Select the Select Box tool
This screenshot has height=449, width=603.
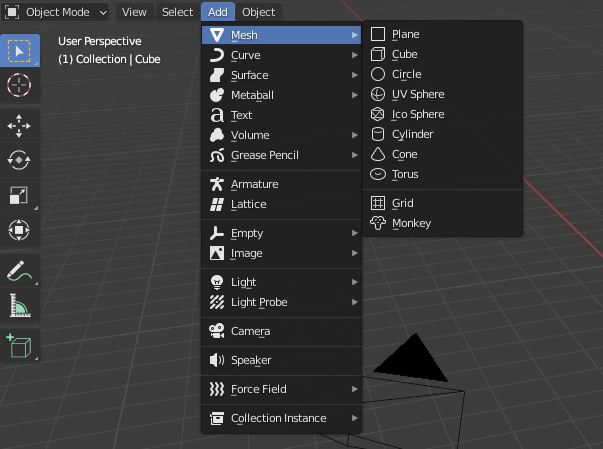pyautogui.click(x=20, y=51)
